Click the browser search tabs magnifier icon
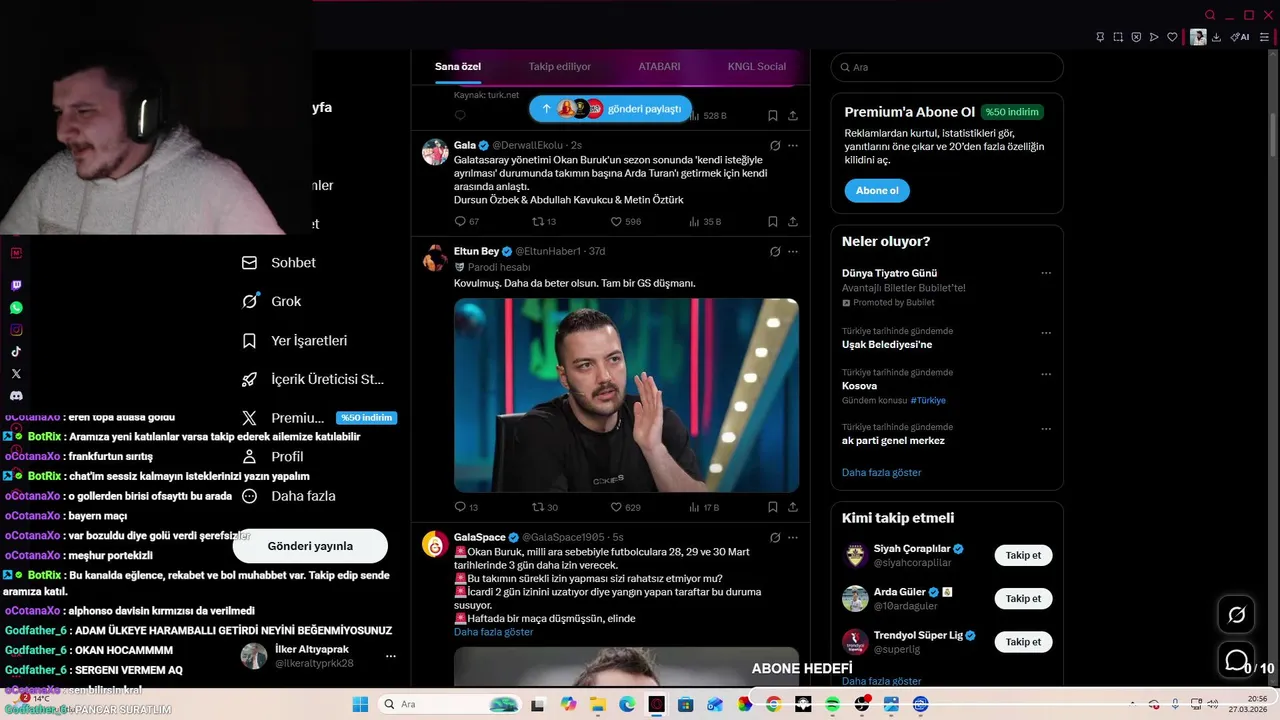The width and height of the screenshot is (1280, 720). pyautogui.click(x=1210, y=15)
